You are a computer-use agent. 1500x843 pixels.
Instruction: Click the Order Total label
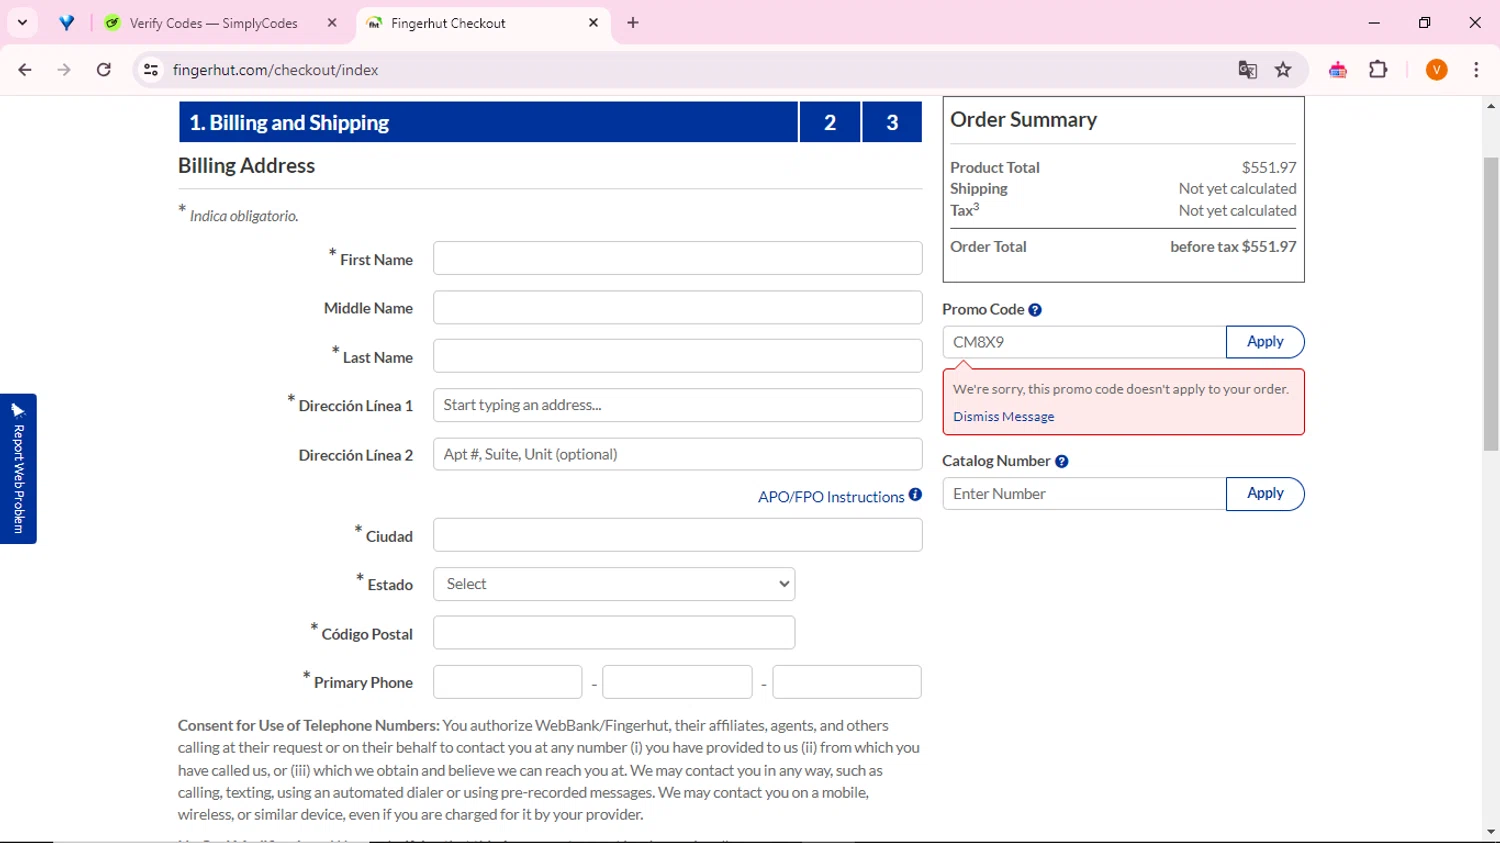988,246
